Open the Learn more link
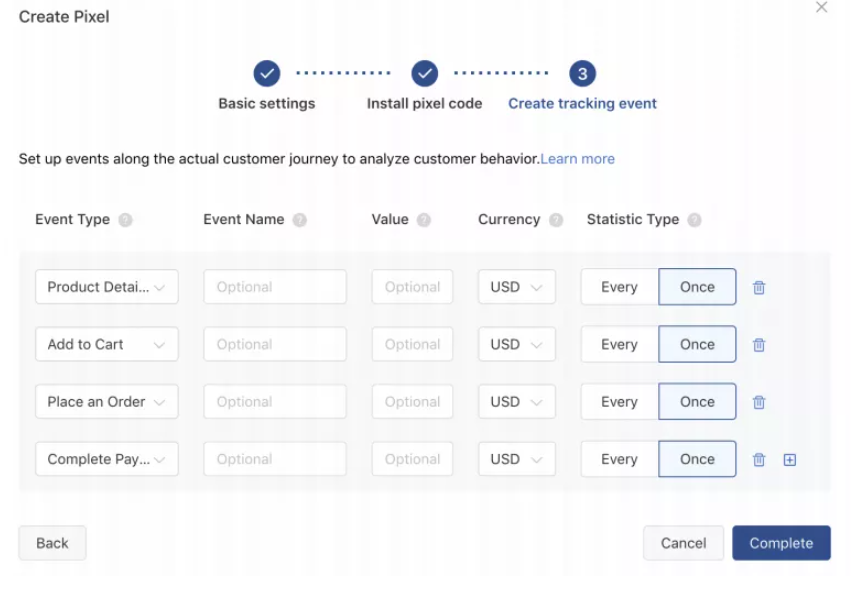The height and width of the screenshot is (599, 855). pyautogui.click(x=577, y=159)
